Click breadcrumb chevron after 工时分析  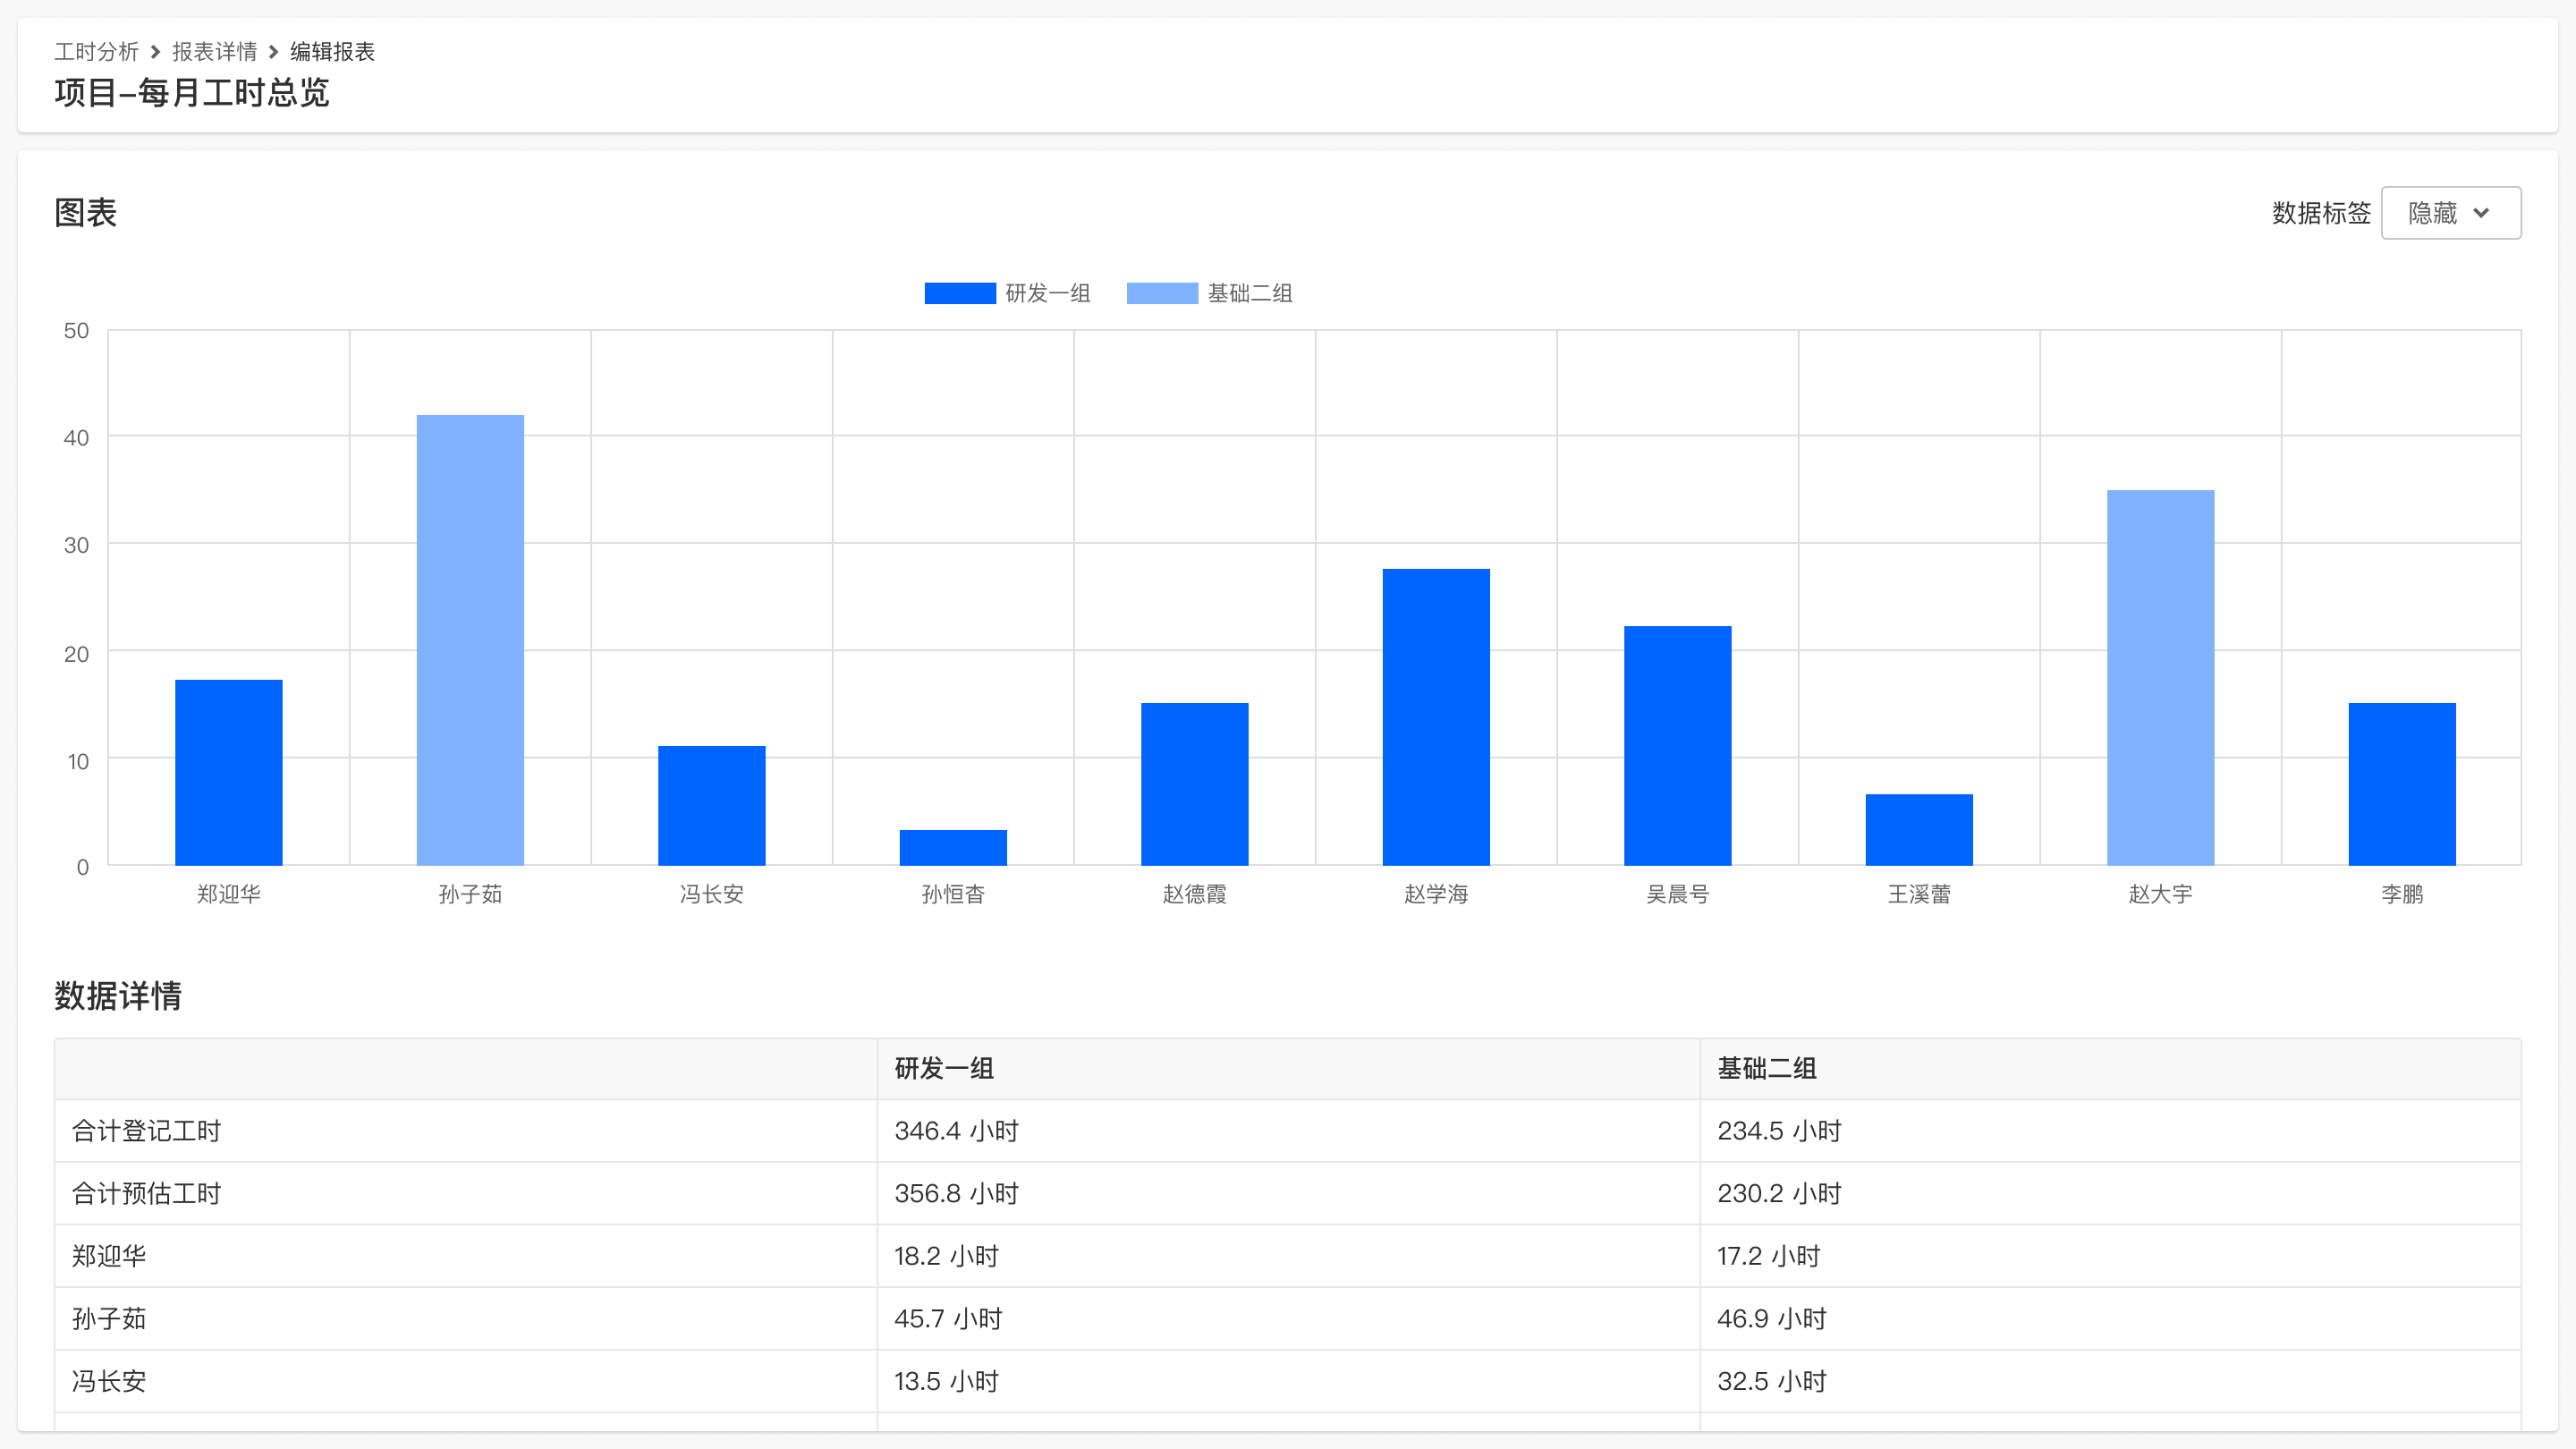155,51
